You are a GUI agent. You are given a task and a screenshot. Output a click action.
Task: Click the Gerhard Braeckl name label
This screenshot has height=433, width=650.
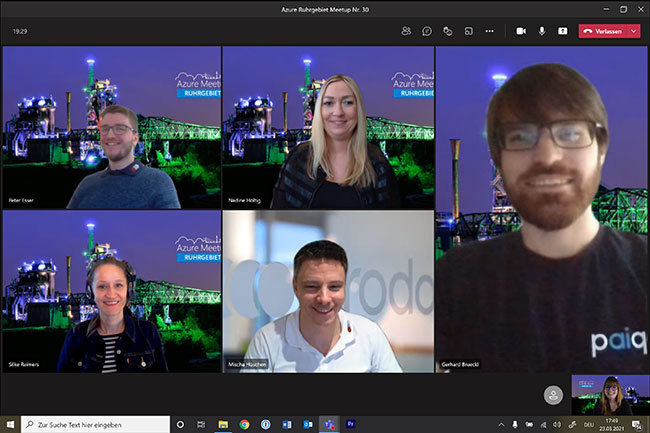point(460,364)
